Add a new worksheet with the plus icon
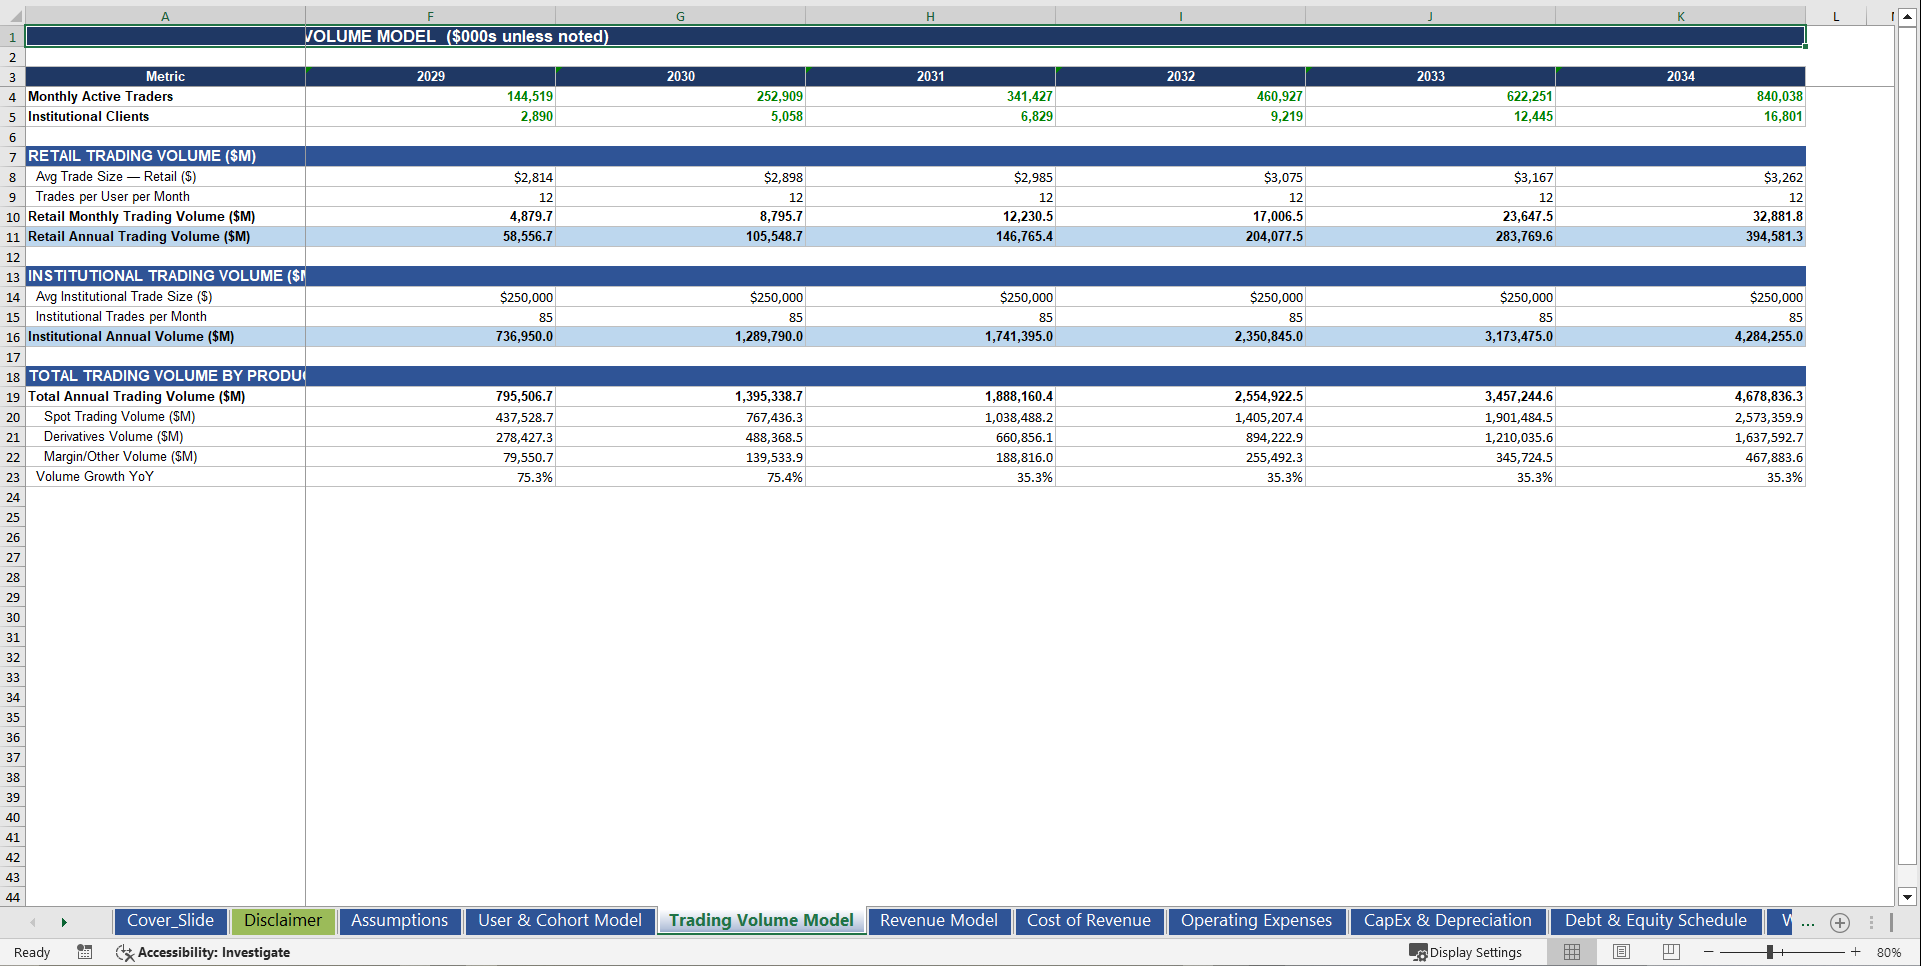The height and width of the screenshot is (966, 1921). (x=1840, y=923)
